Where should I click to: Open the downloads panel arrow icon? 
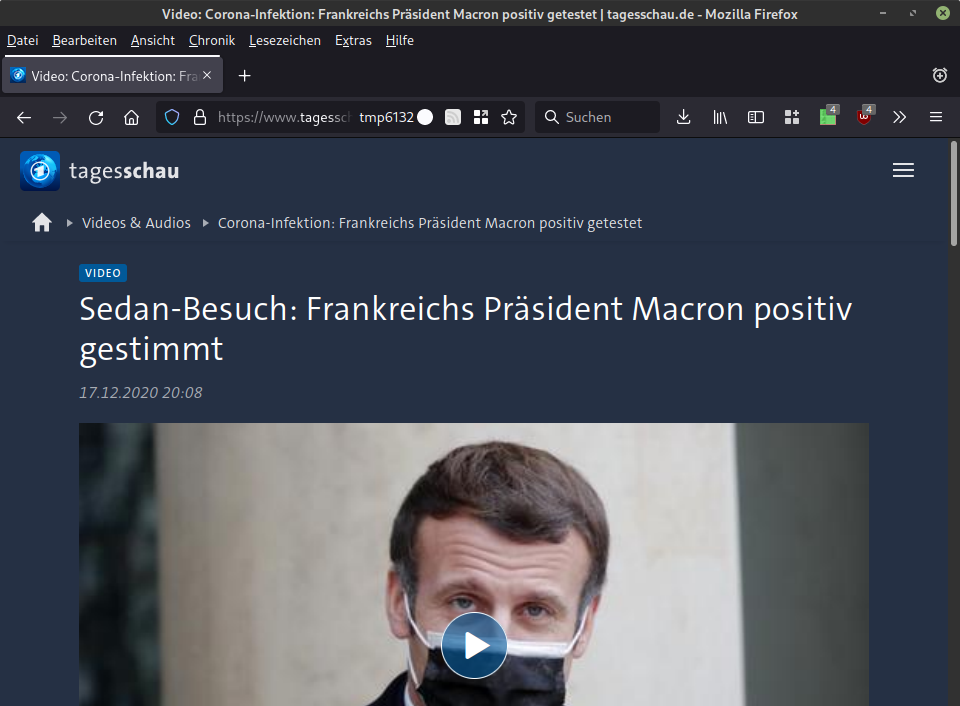(684, 117)
